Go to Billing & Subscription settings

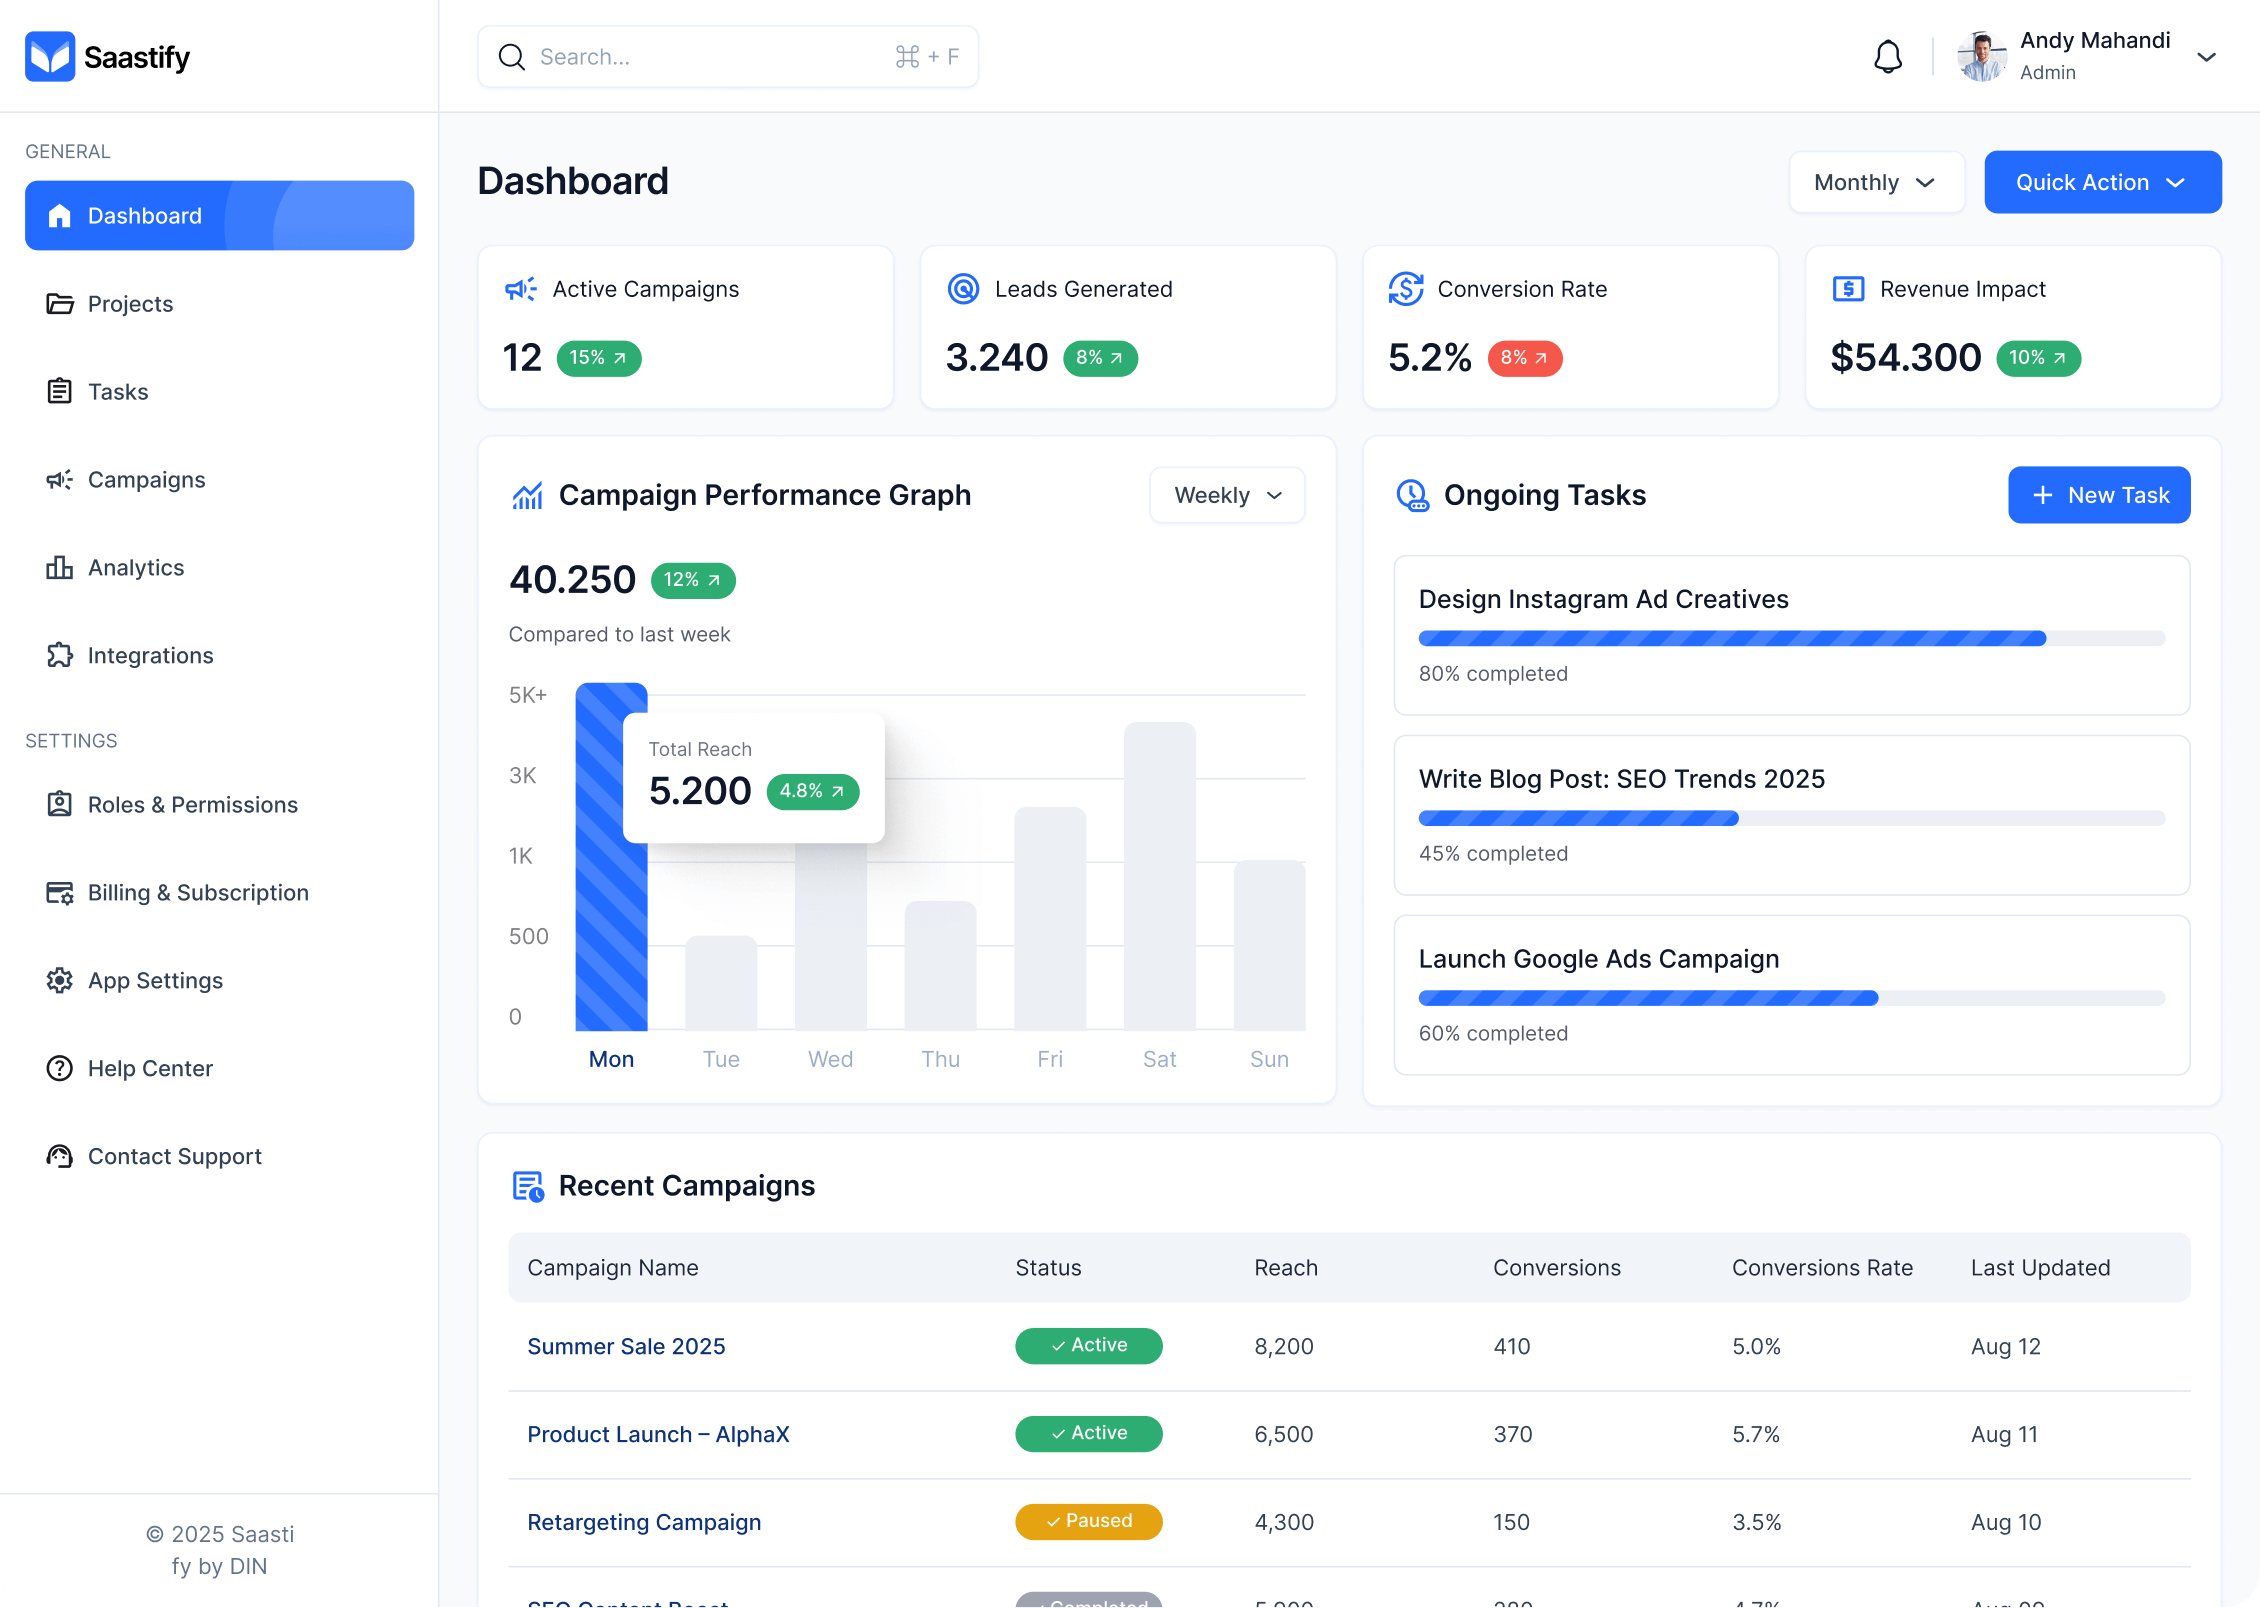click(198, 893)
